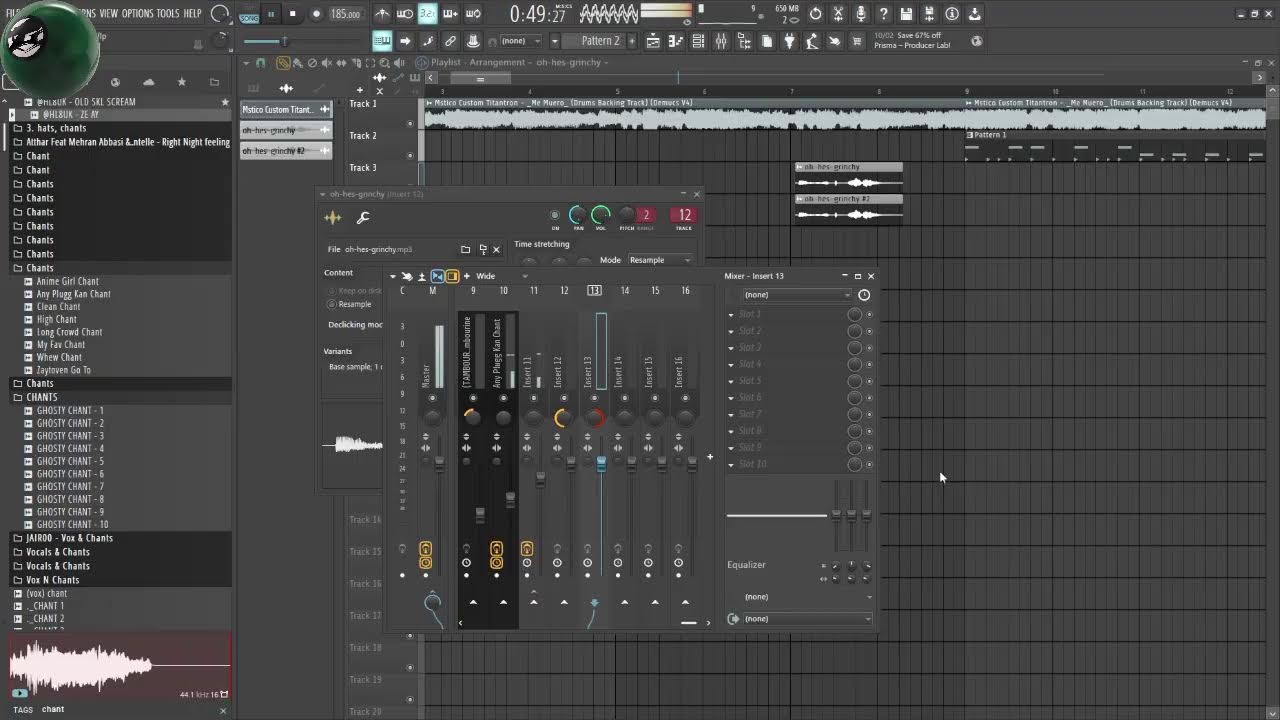Select the Resample radio option

click(x=333, y=304)
